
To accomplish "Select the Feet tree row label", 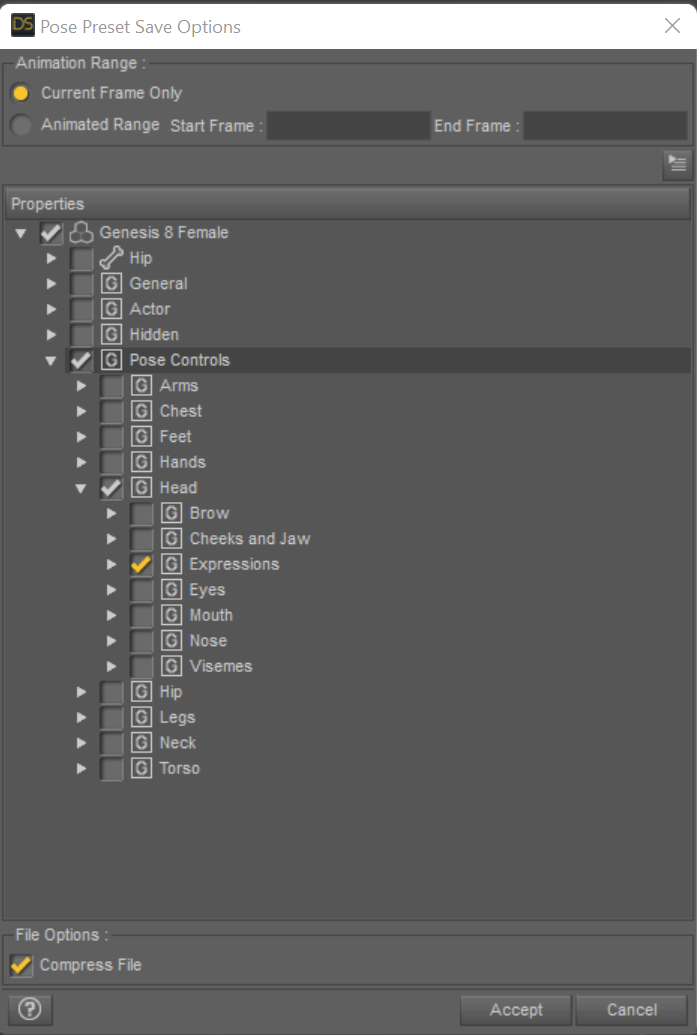I will click(x=176, y=436).
